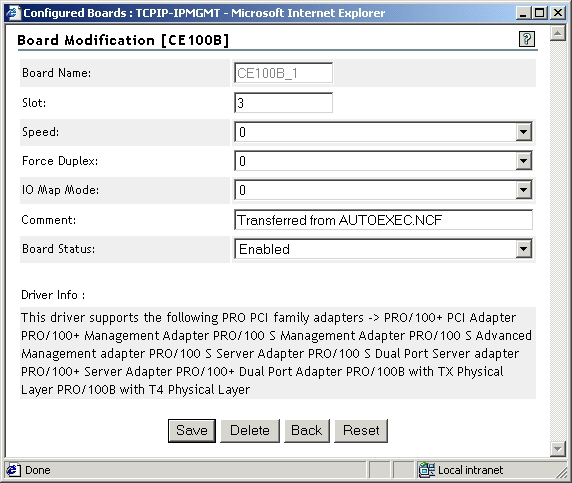Click the scrollbar up arrow
The width and height of the screenshot is (572, 483).
pyautogui.click(x=558, y=34)
